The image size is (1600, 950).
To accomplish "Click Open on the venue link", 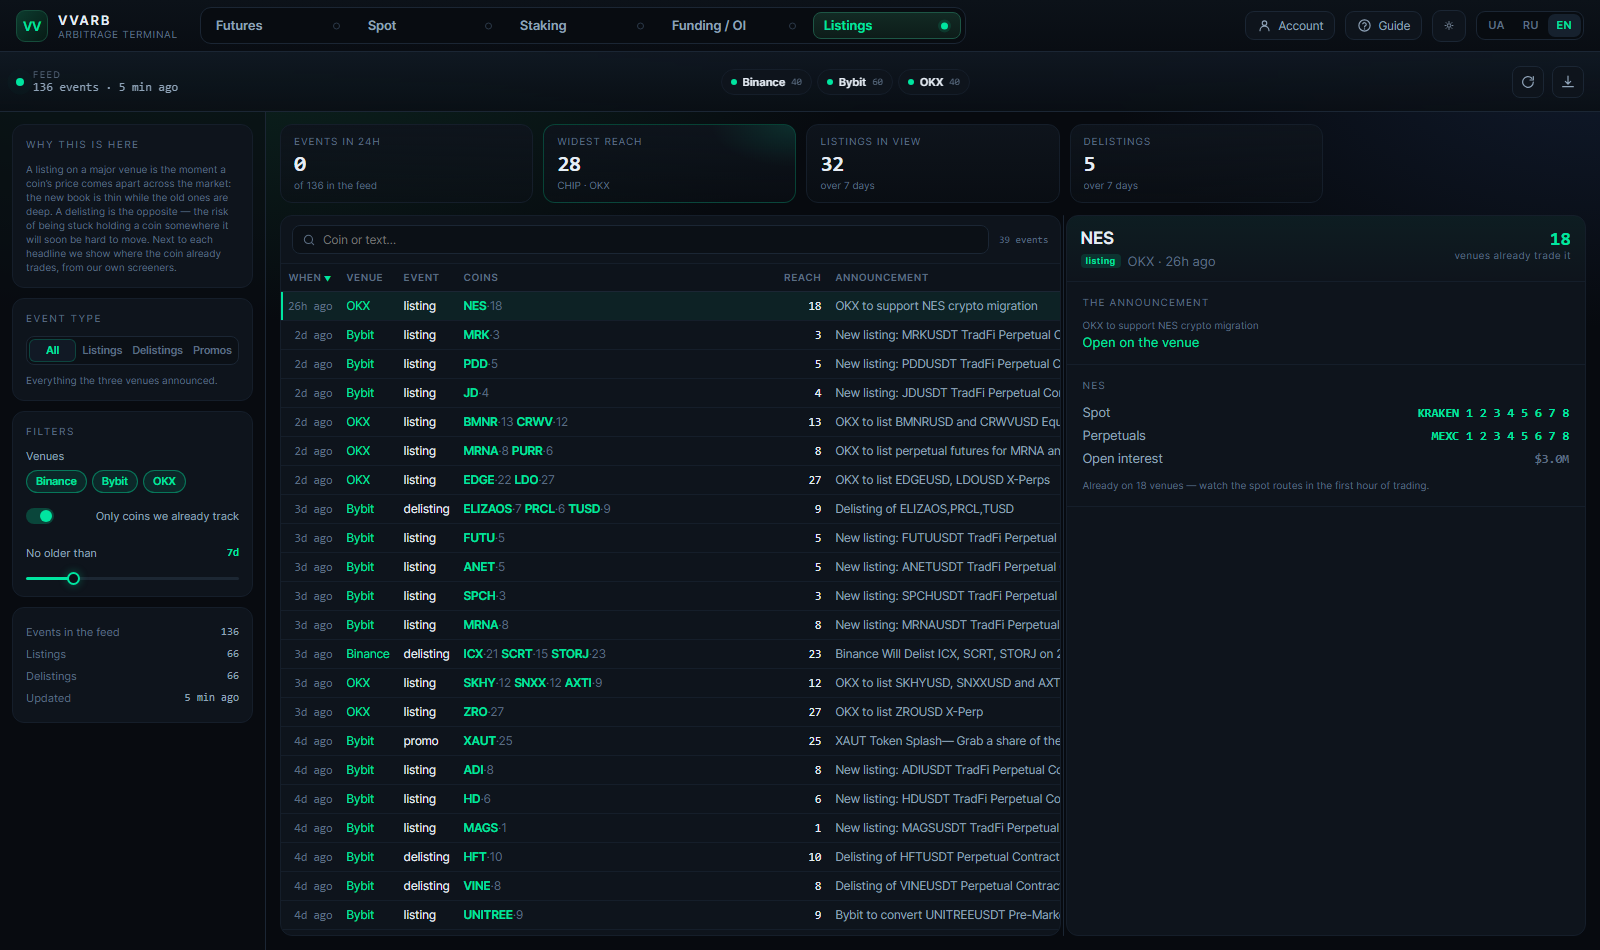I will tap(1140, 343).
